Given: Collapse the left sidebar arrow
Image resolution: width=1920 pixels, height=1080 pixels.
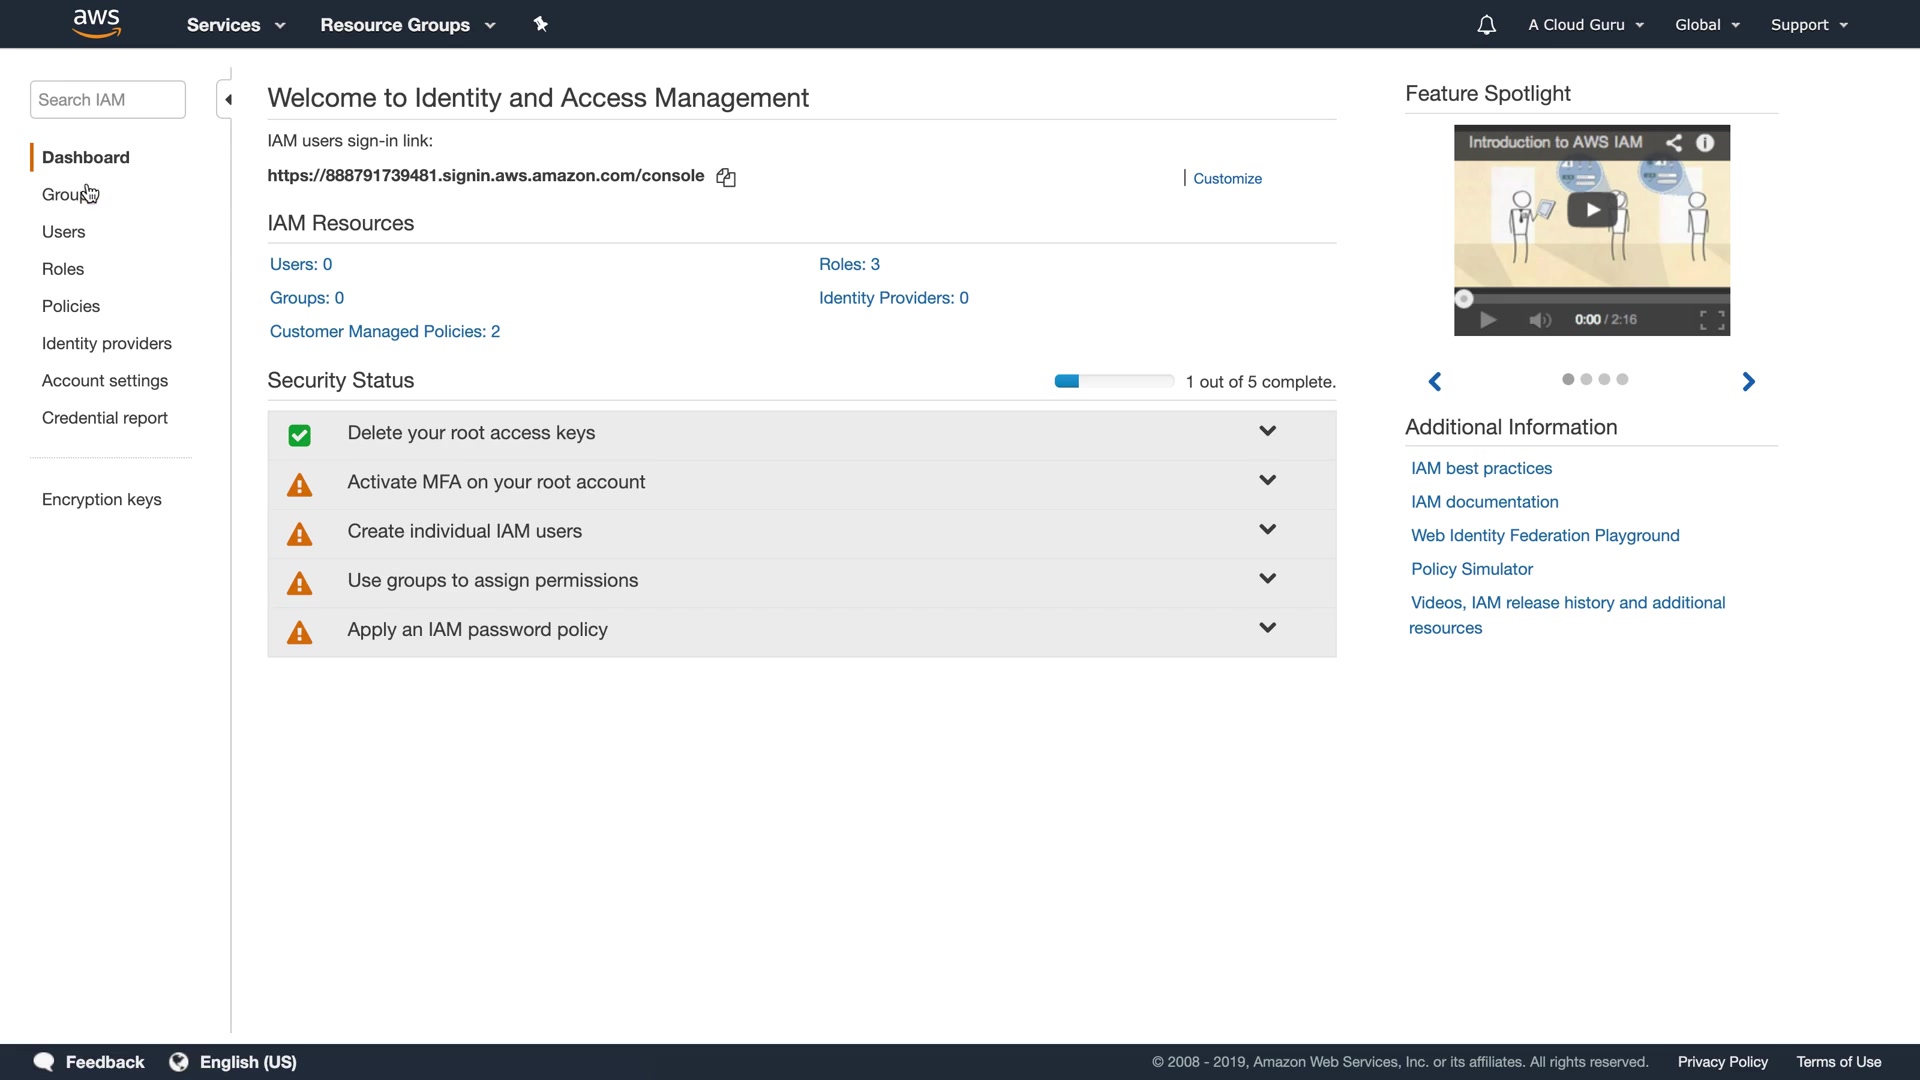Looking at the screenshot, I should (x=227, y=99).
